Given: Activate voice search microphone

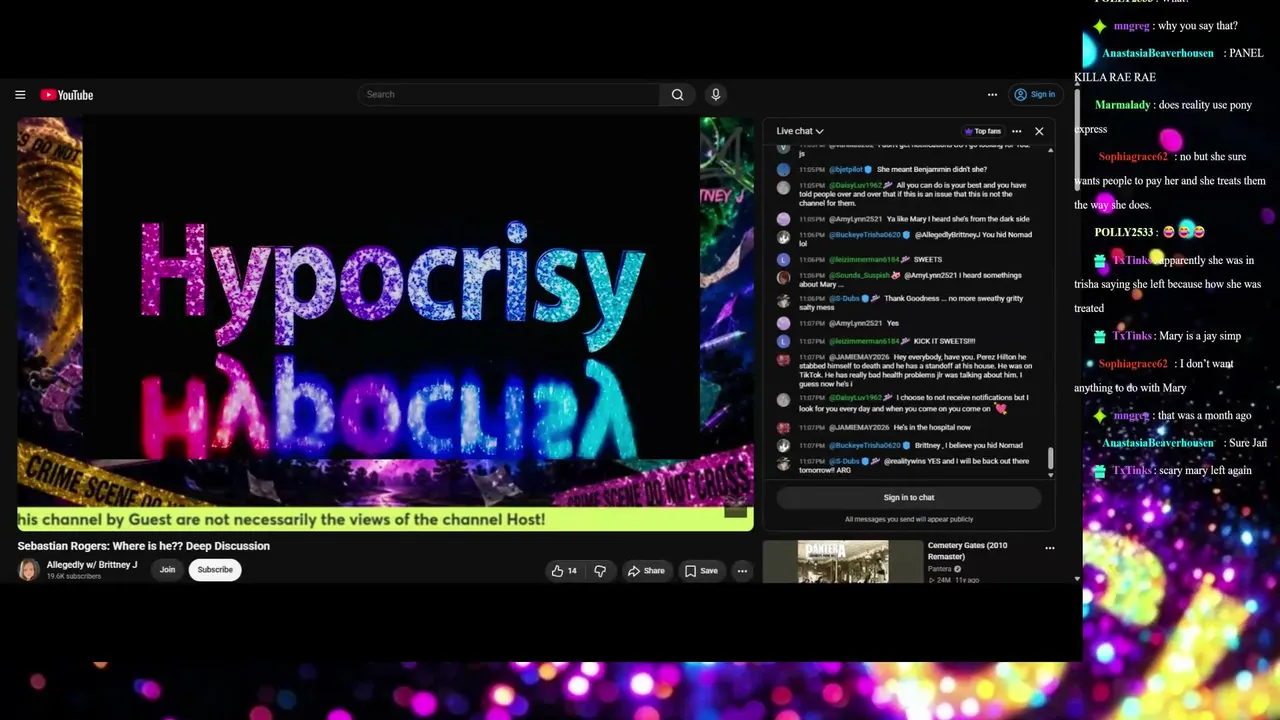Looking at the screenshot, I should click(715, 95).
